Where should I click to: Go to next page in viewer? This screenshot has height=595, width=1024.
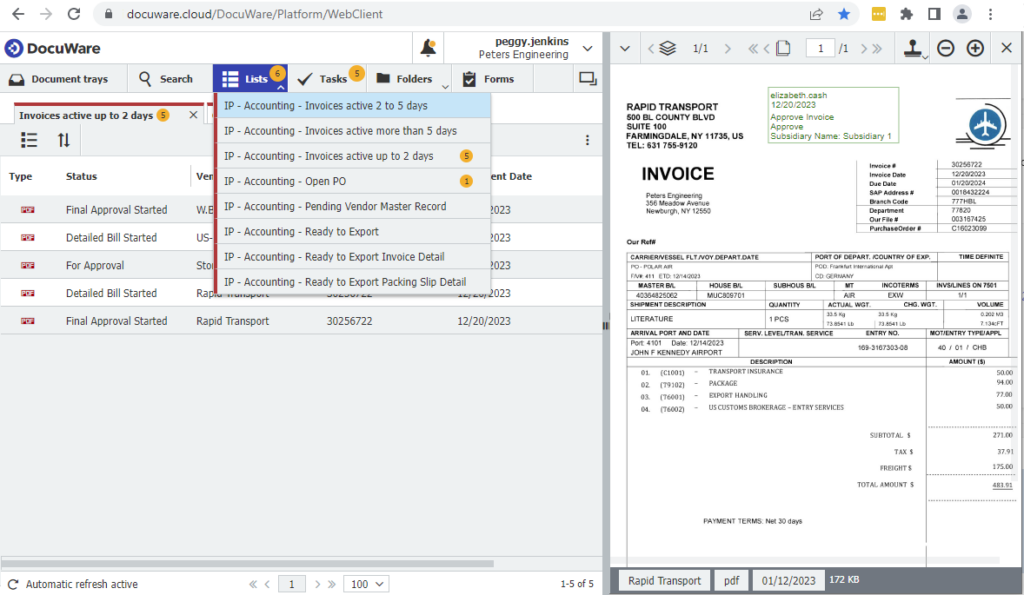864,48
